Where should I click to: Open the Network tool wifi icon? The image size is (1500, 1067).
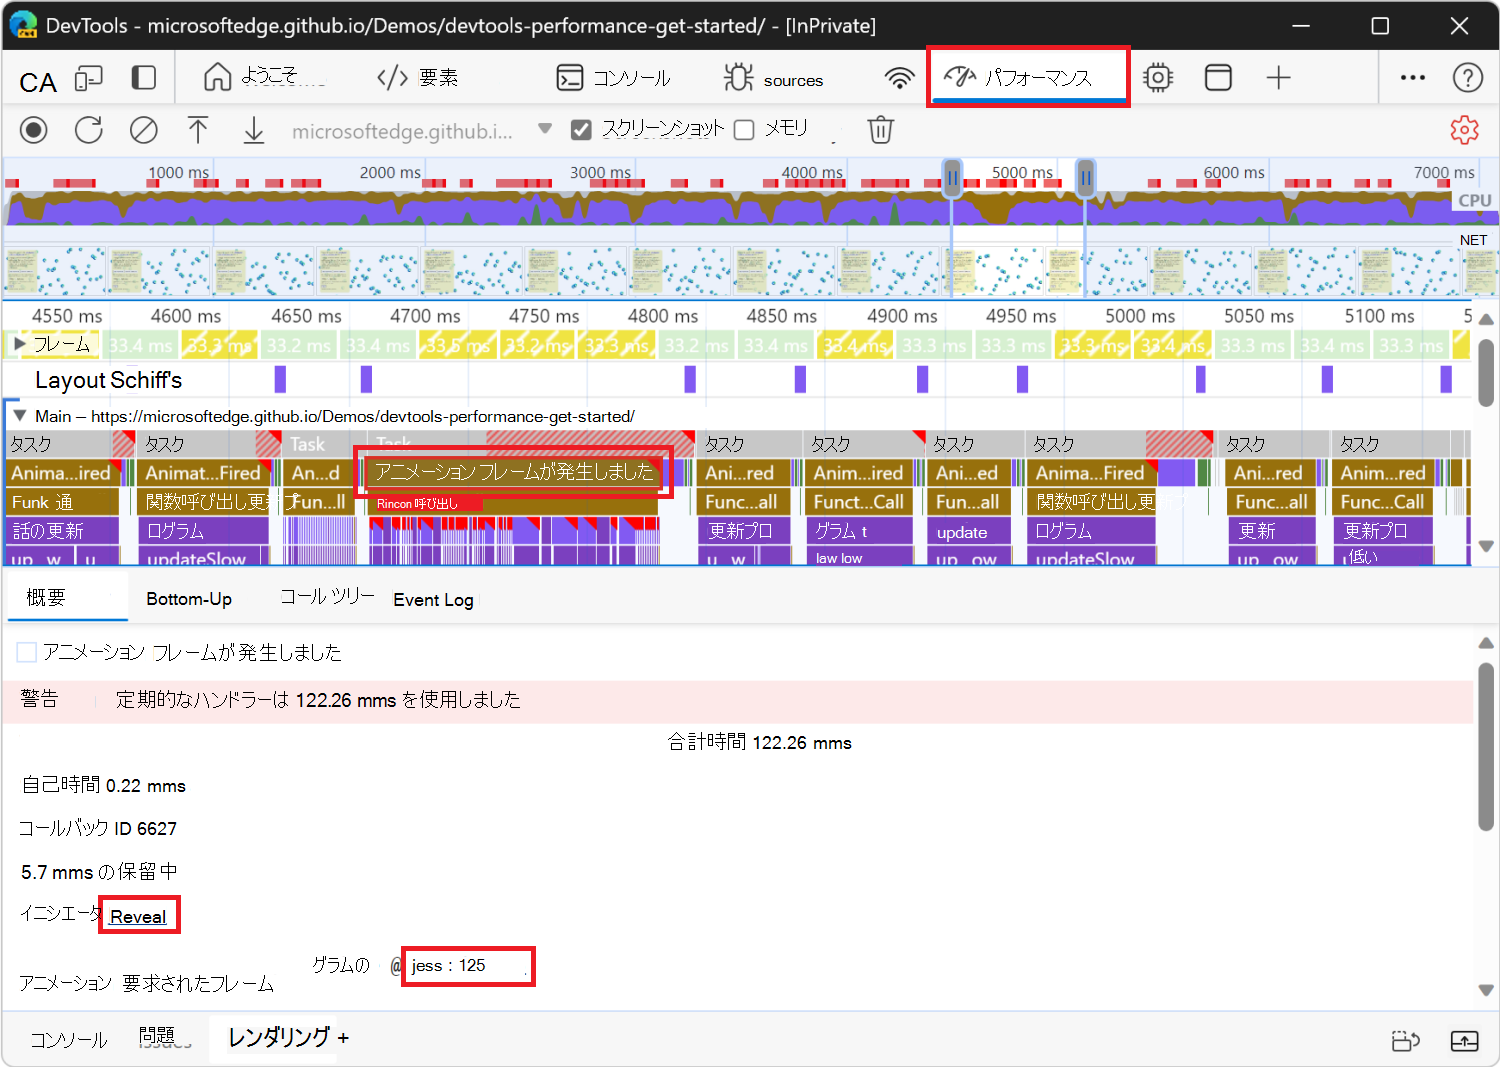pos(899,78)
